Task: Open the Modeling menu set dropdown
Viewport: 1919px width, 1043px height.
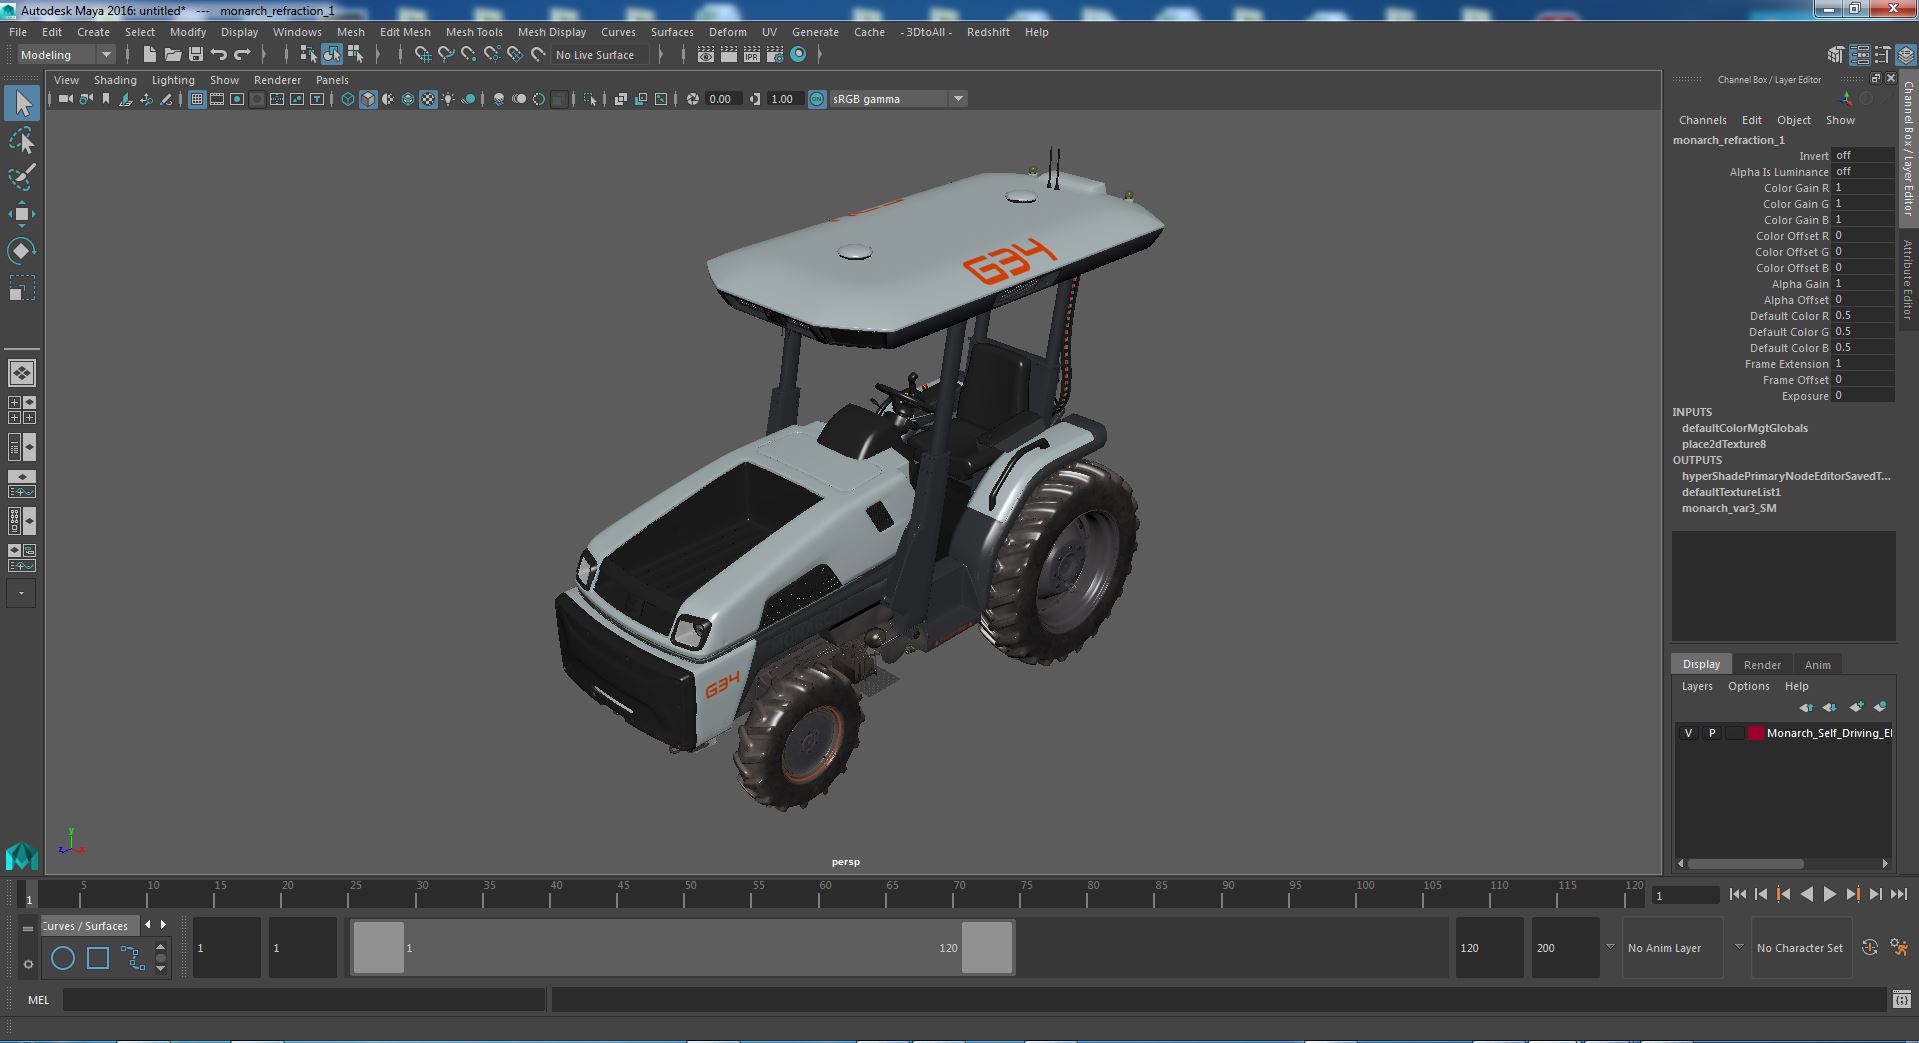Action: click(x=65, y=55)
